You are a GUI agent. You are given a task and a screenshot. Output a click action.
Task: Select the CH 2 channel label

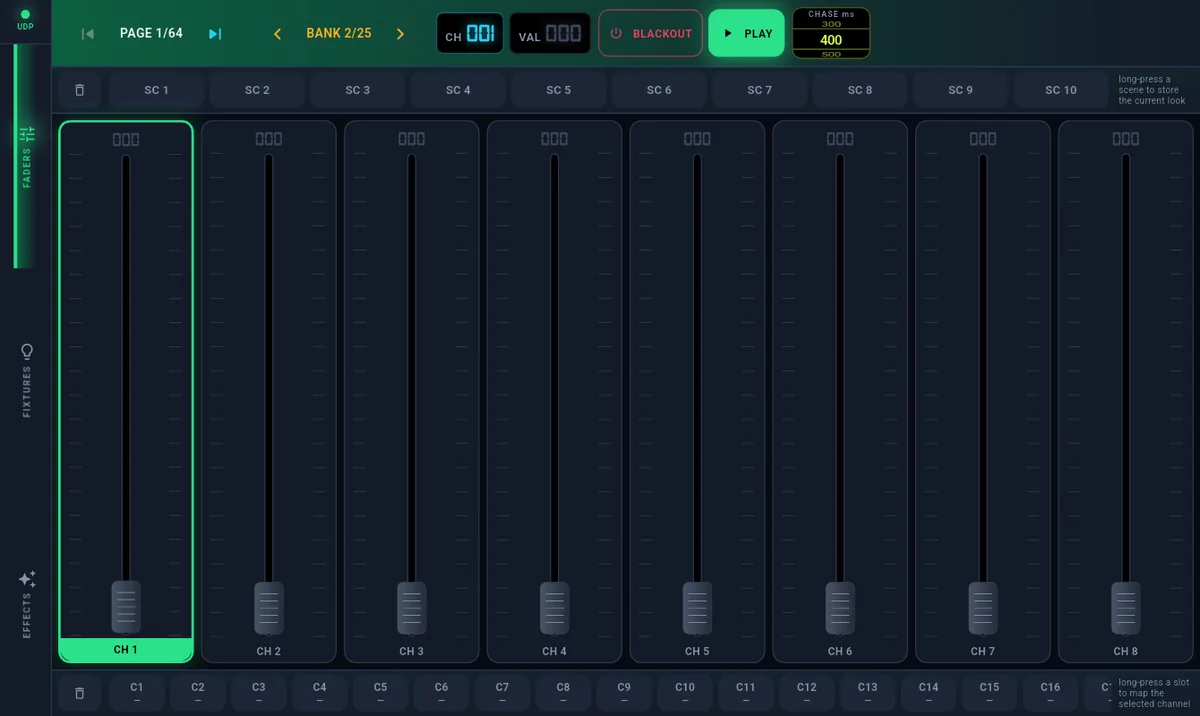coord(269,651)
